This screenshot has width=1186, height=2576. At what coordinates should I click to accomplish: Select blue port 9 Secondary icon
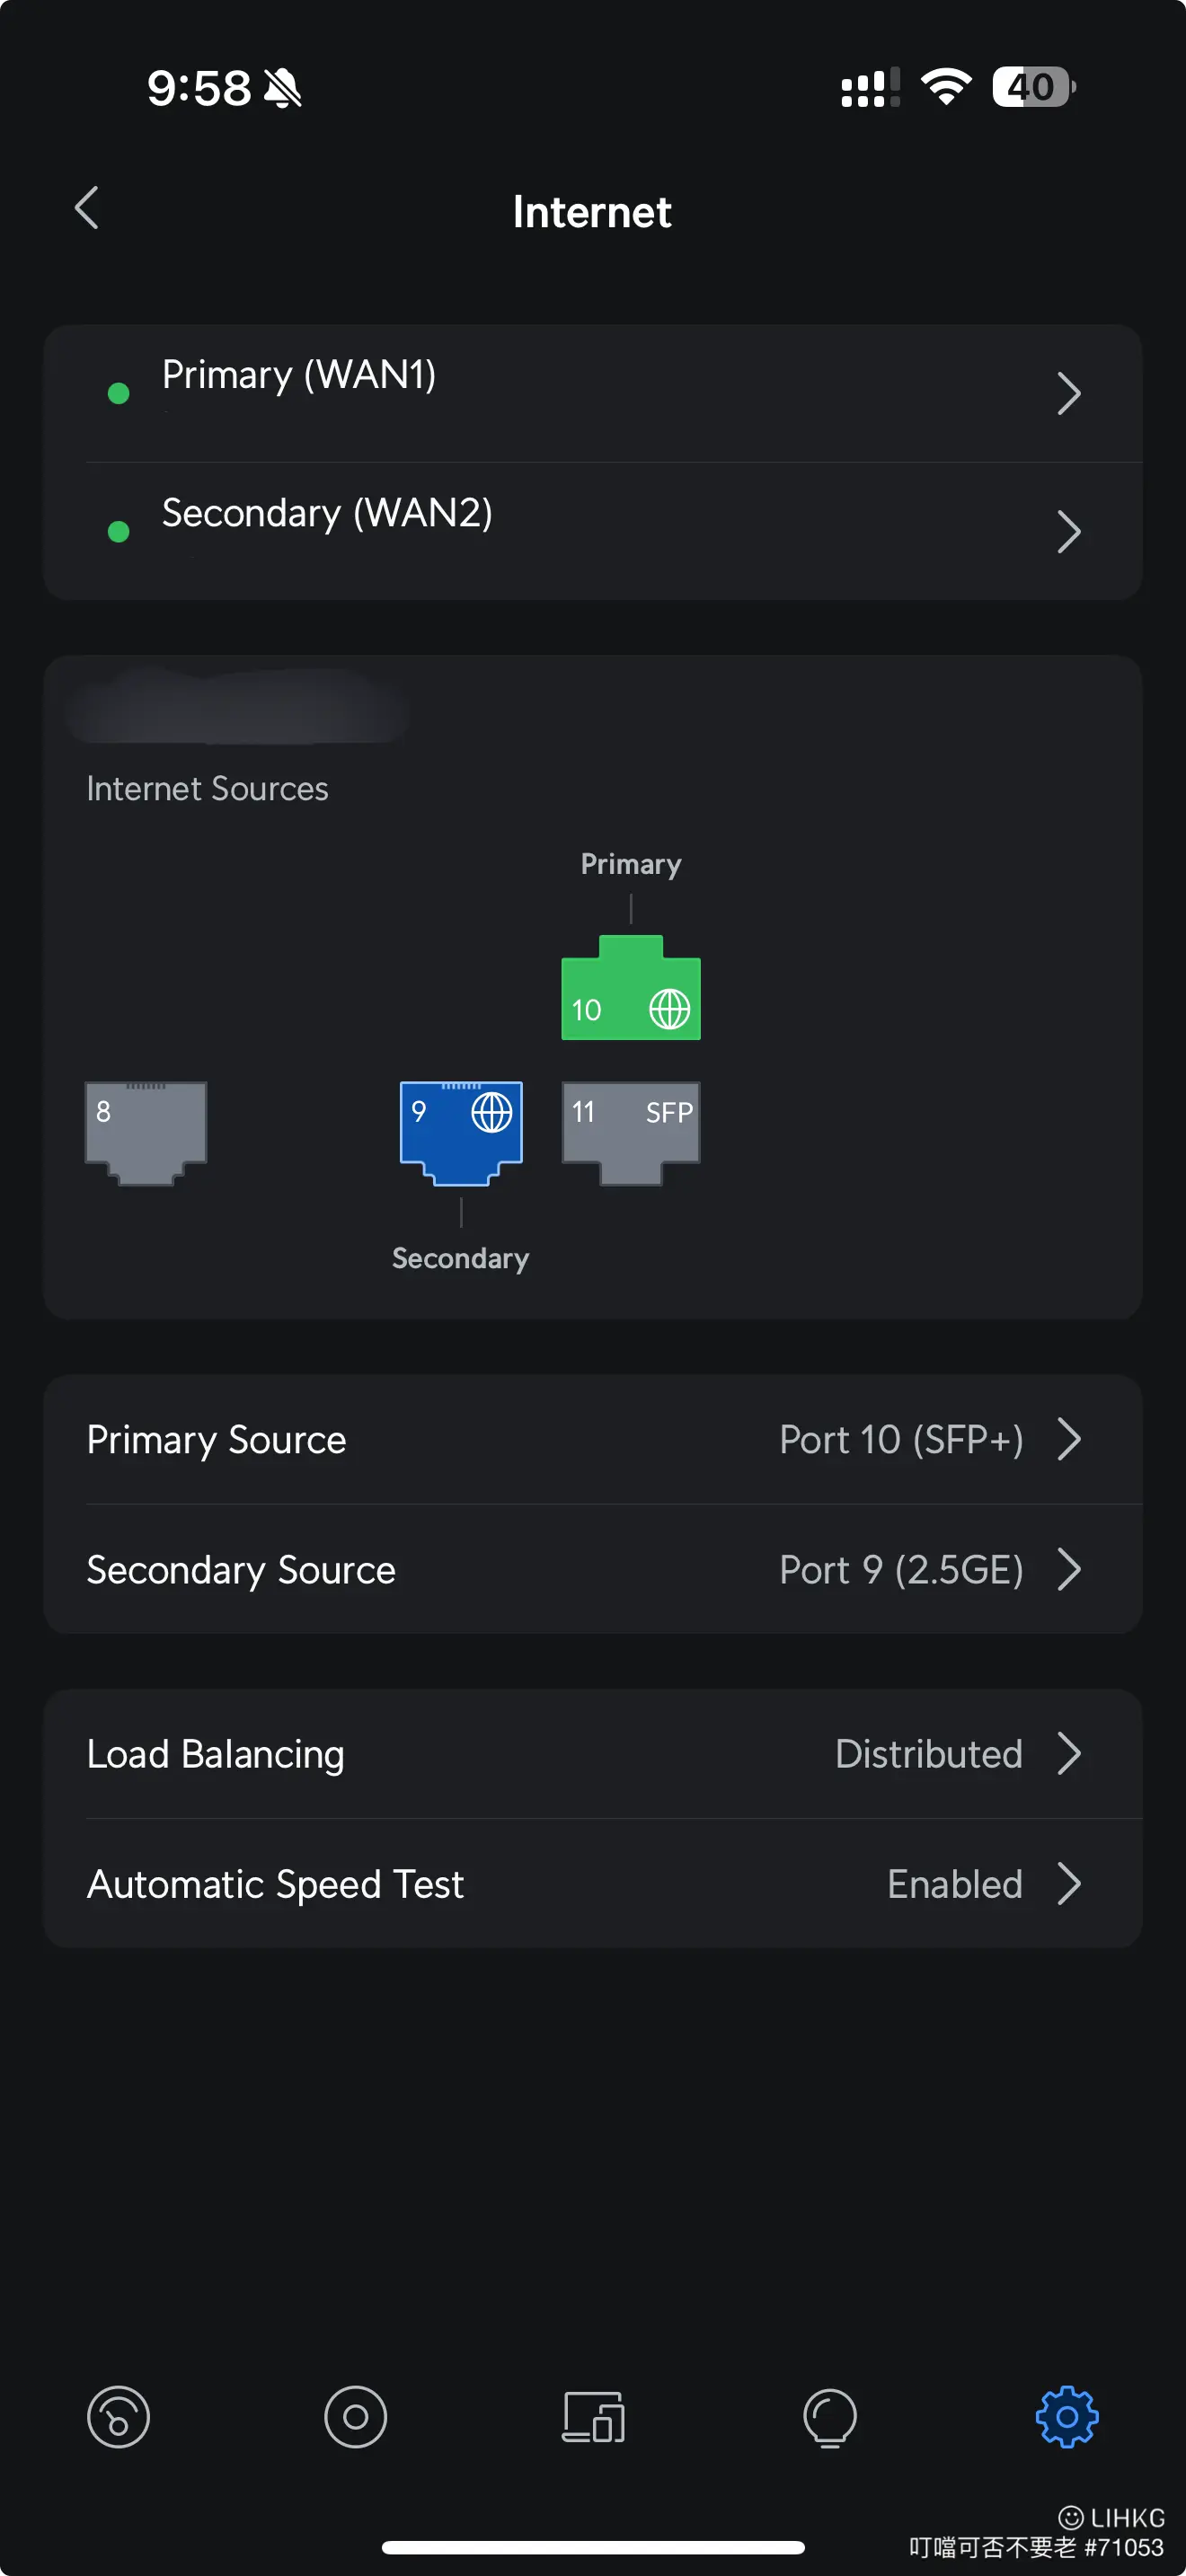tap(461, 1133)
